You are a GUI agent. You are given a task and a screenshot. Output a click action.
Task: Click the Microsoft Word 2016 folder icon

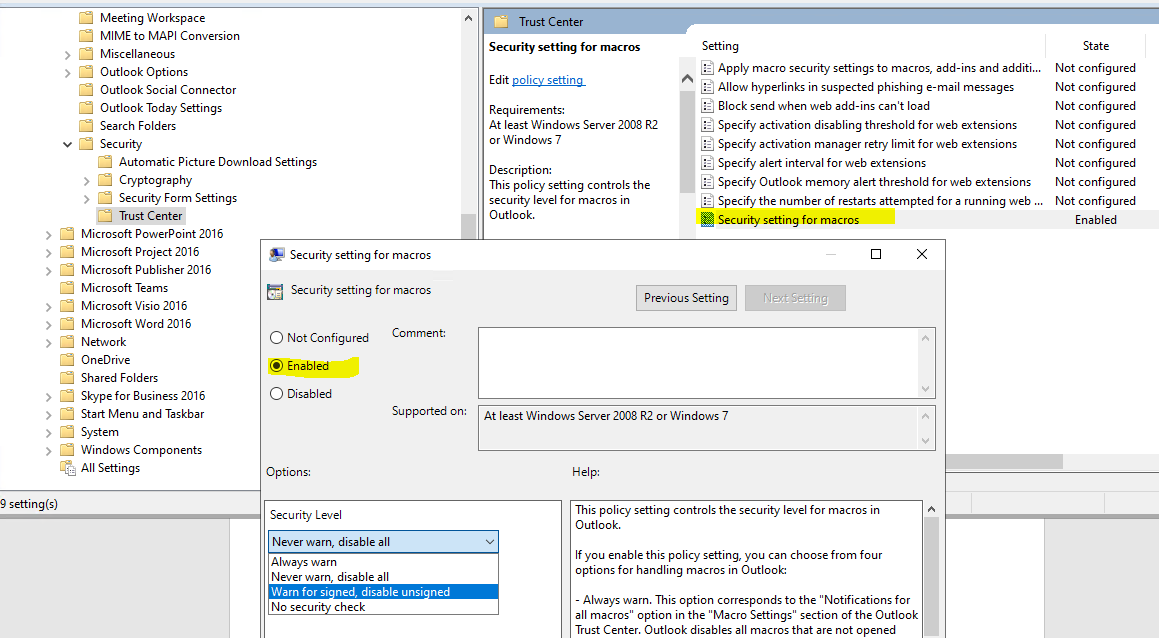(67, 324)
